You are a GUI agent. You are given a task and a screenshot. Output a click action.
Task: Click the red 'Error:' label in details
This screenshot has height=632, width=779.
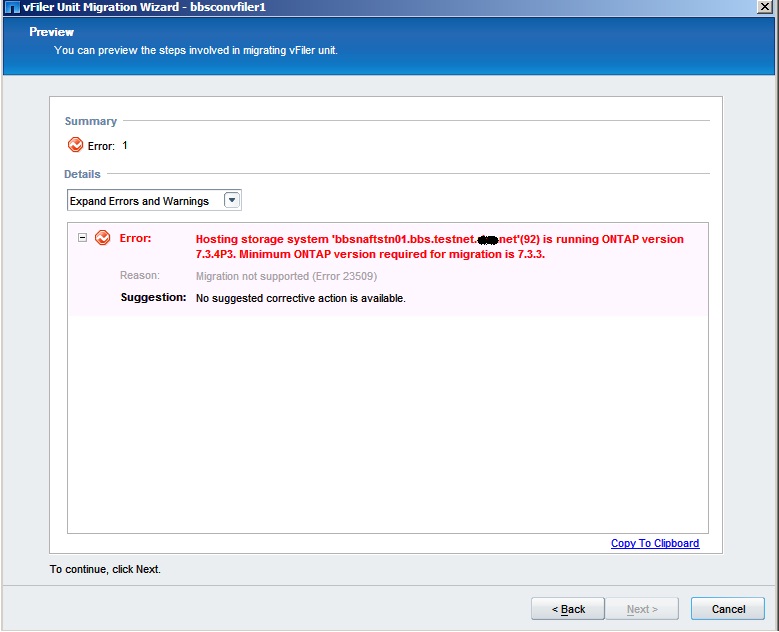coord(135,238)
